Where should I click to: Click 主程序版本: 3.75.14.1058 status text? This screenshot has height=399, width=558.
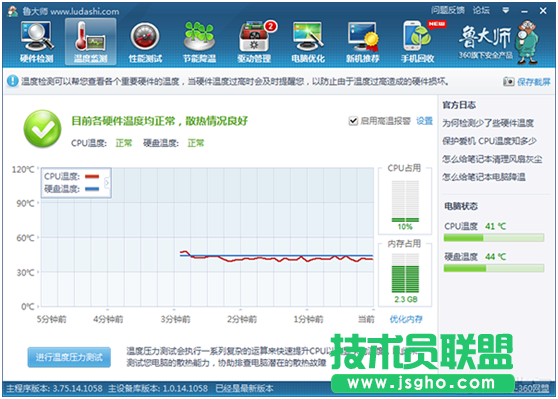[x=54, y=388]
